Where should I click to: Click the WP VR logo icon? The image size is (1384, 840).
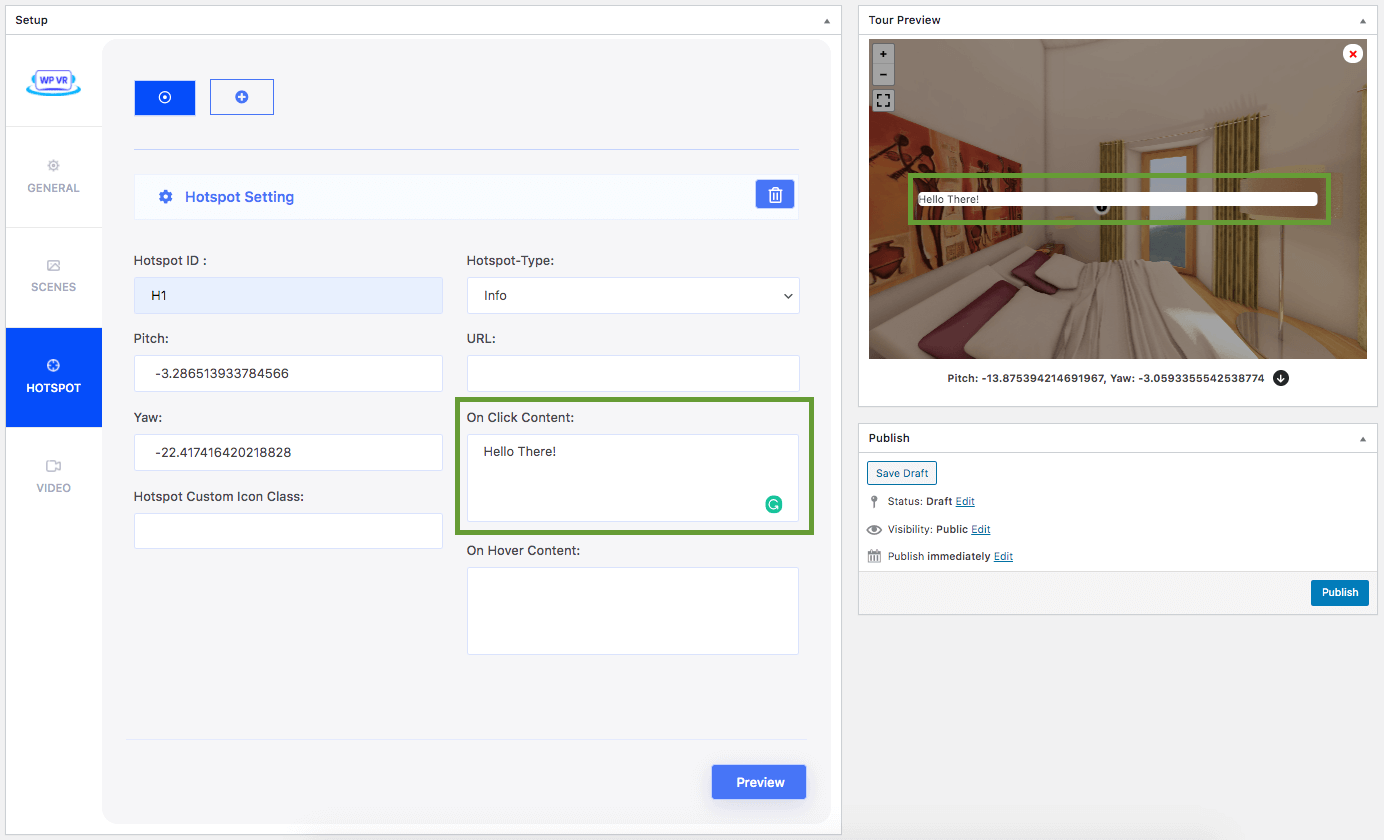[53, 84]
